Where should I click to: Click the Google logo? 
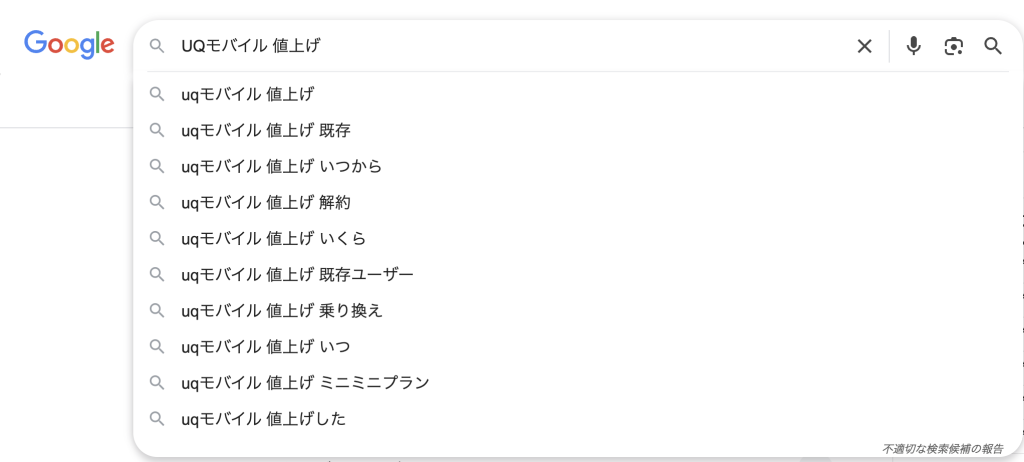pos(69,44)
